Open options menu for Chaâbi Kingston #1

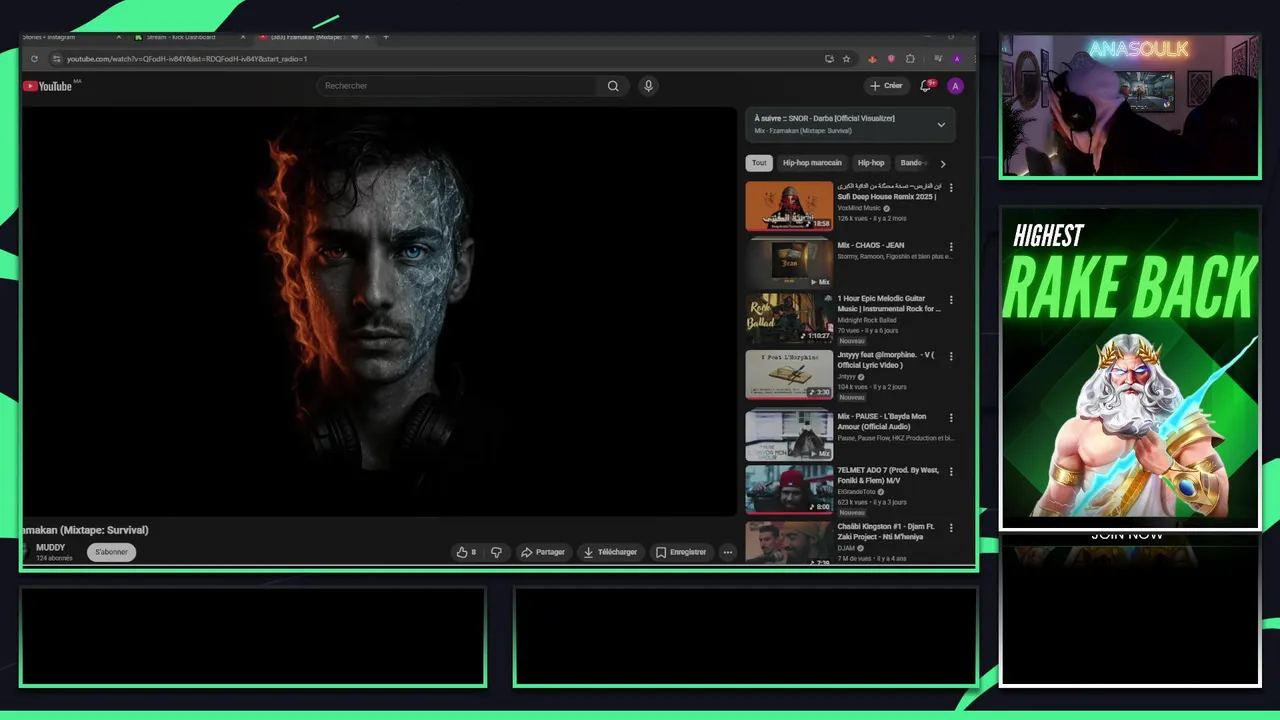click(x=951, y=528)
